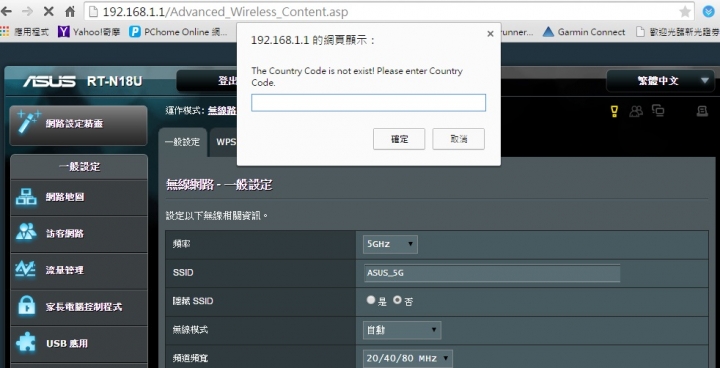720x368 pixels.
Task: Open the apps grid bookmark
Action: click(x=25, y=32)
